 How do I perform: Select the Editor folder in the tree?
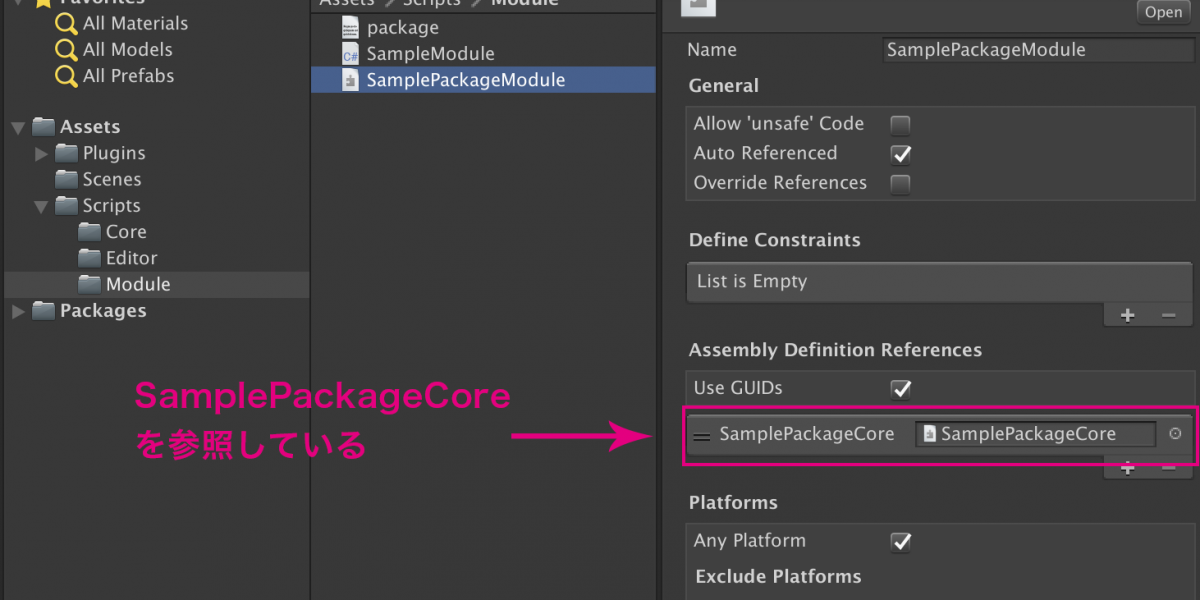coord(131,258)
